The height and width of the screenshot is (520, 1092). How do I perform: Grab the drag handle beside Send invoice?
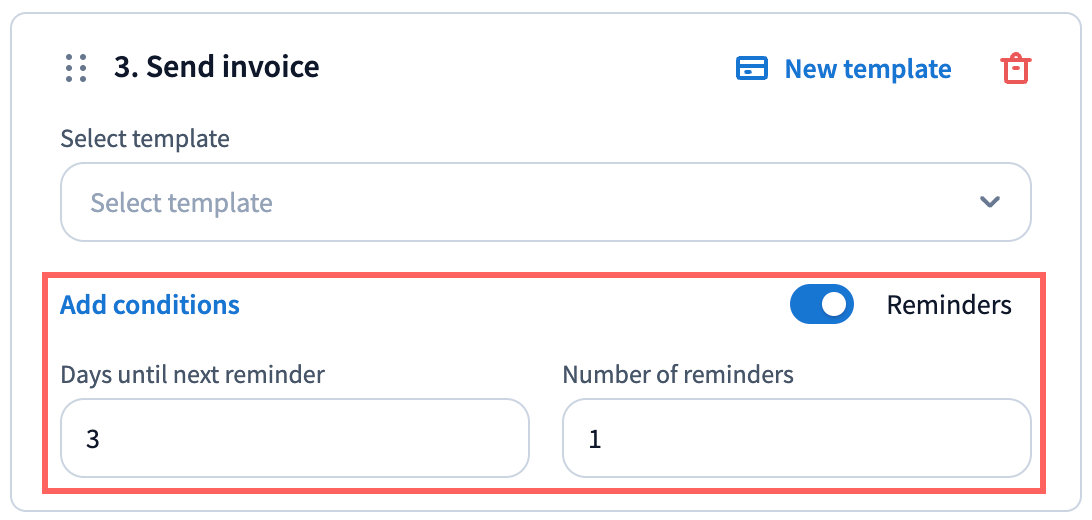(76, 68)
